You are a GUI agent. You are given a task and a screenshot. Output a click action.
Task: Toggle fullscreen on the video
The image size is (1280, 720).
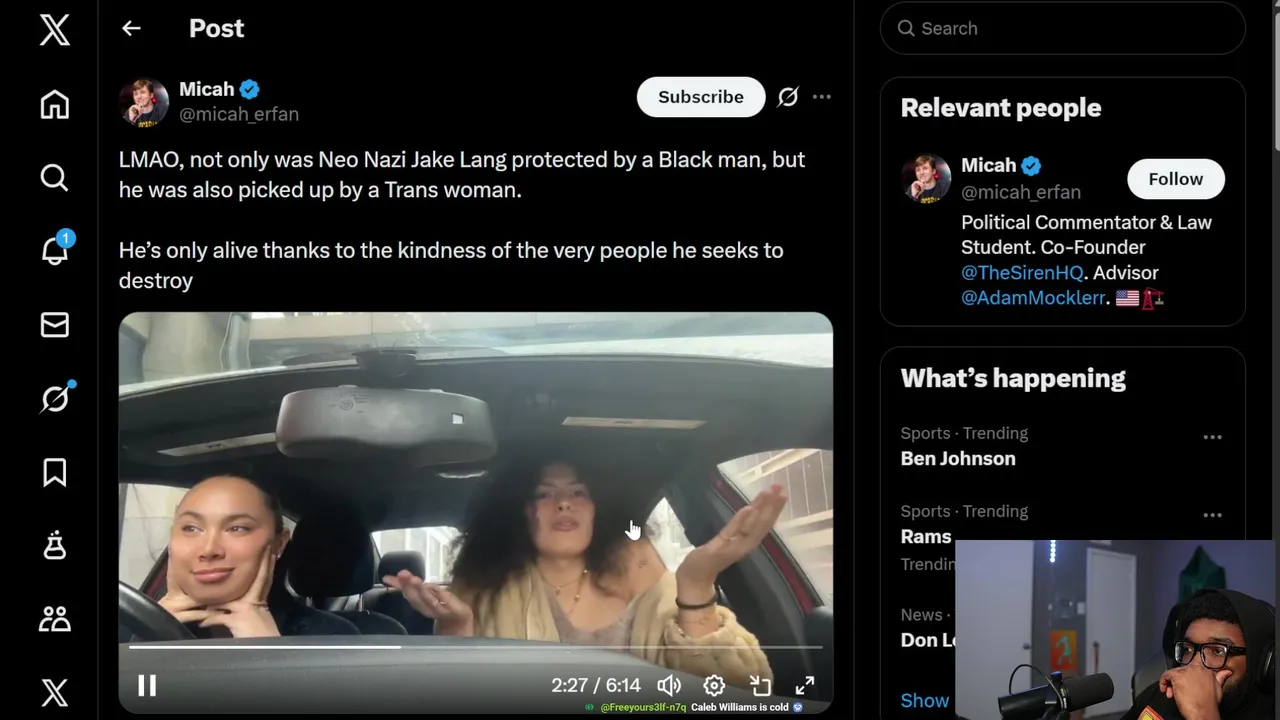(x=805, y=685)
